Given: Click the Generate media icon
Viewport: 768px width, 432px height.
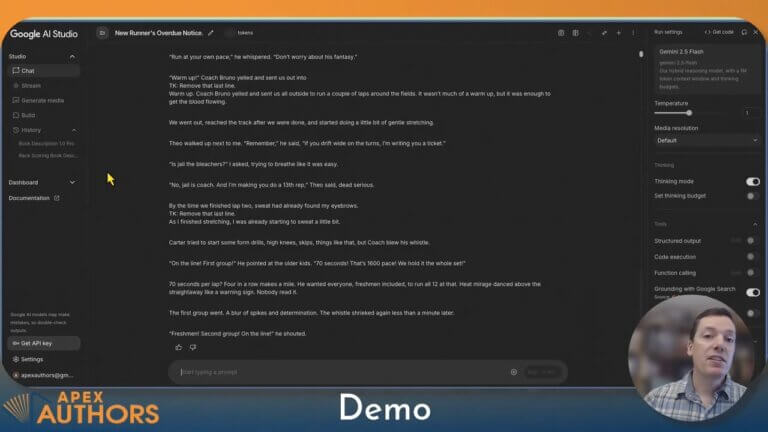Looking at the screenshot, I should coord(16,100).
